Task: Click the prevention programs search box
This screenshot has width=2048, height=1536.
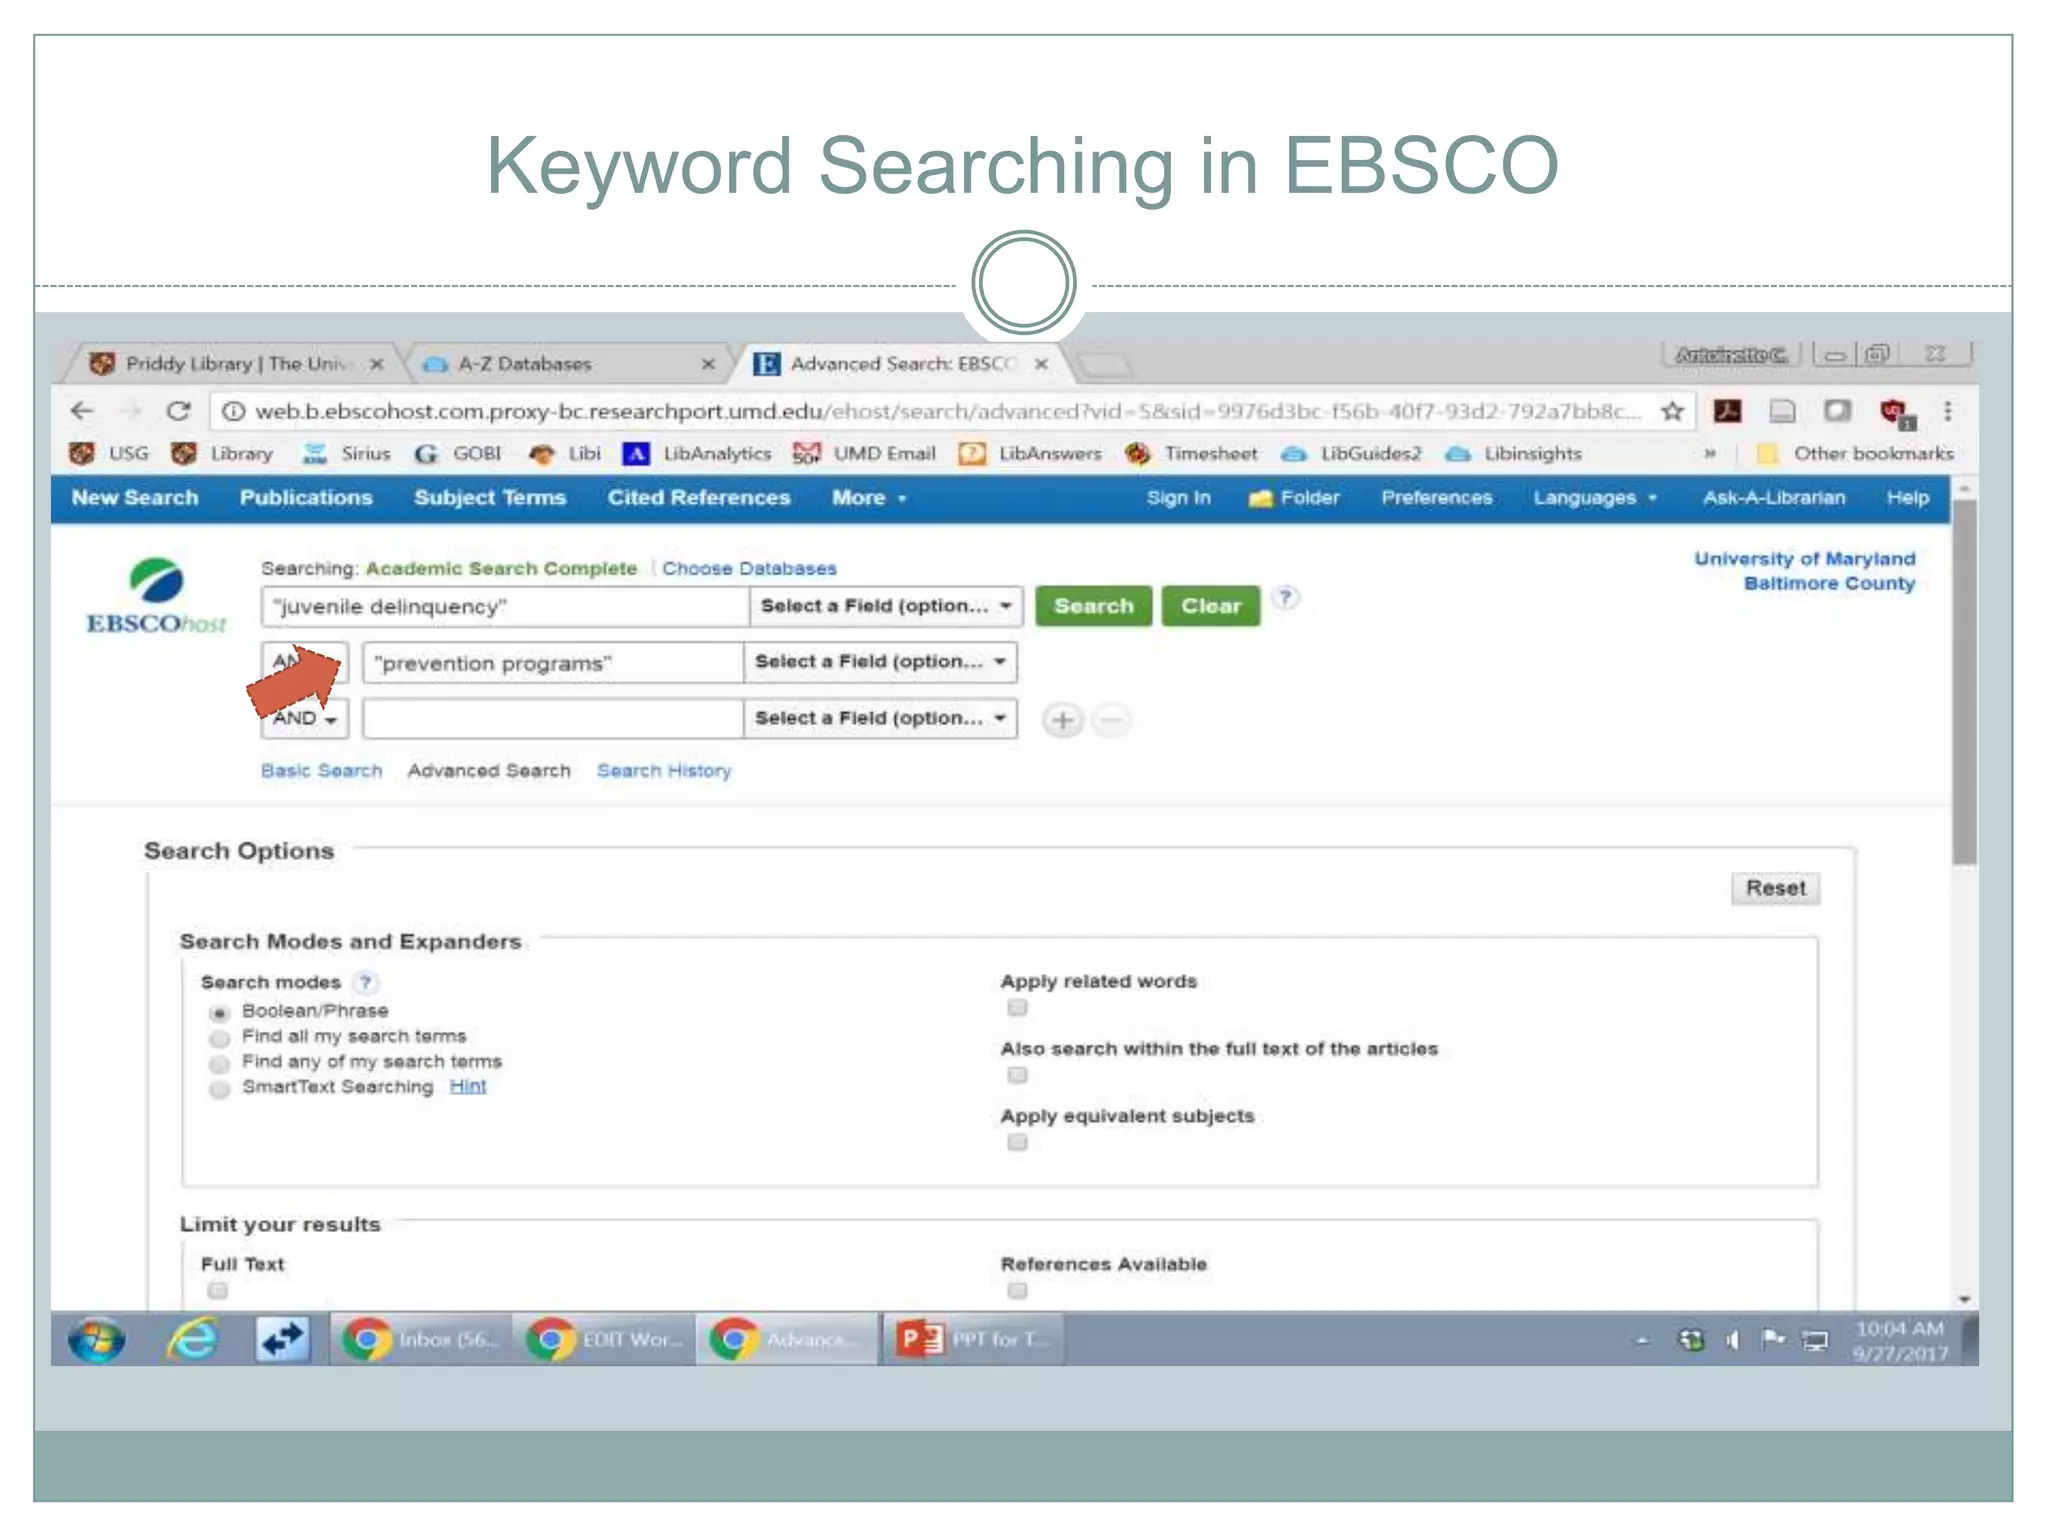Action: point(553,662)
